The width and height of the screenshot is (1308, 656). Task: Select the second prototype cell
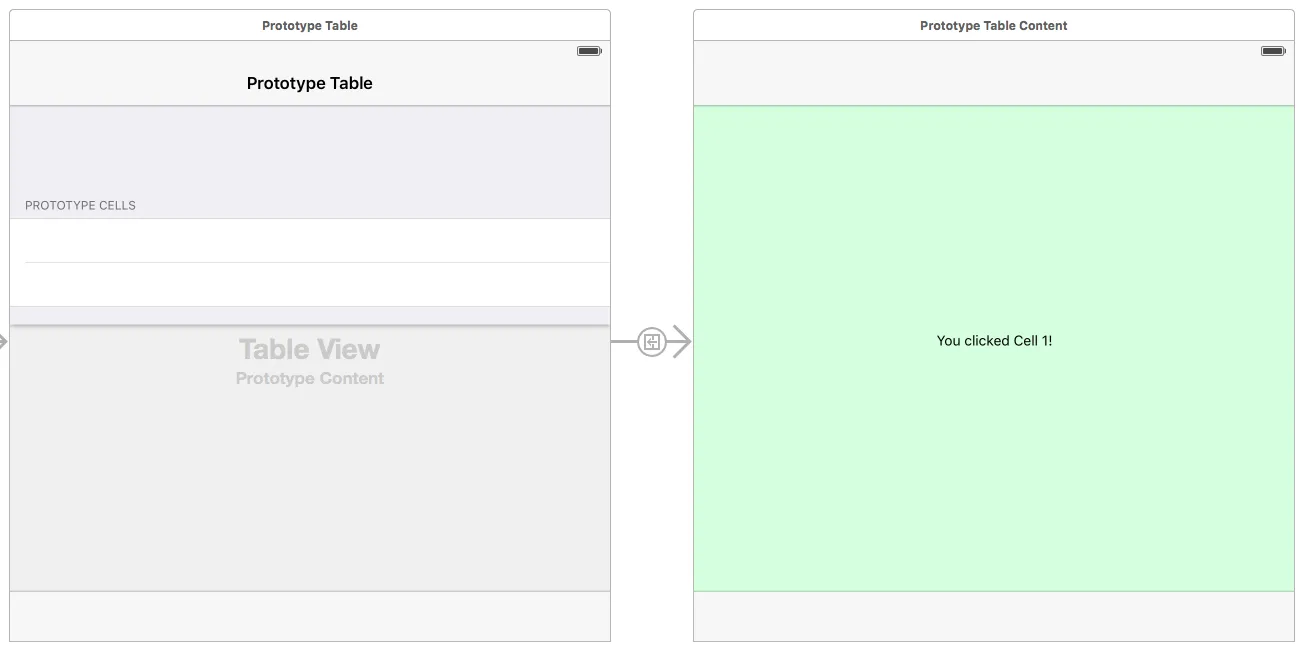tap(310, 285)
